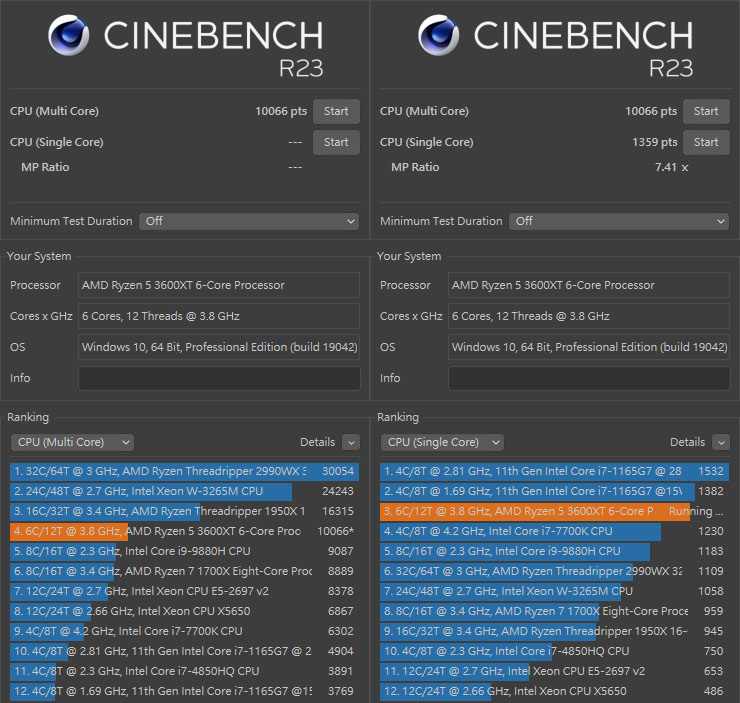This screenshot has width=740, height=703.
Task: Select Xeon W-3265M row scoring 1058
Action: 554,591
